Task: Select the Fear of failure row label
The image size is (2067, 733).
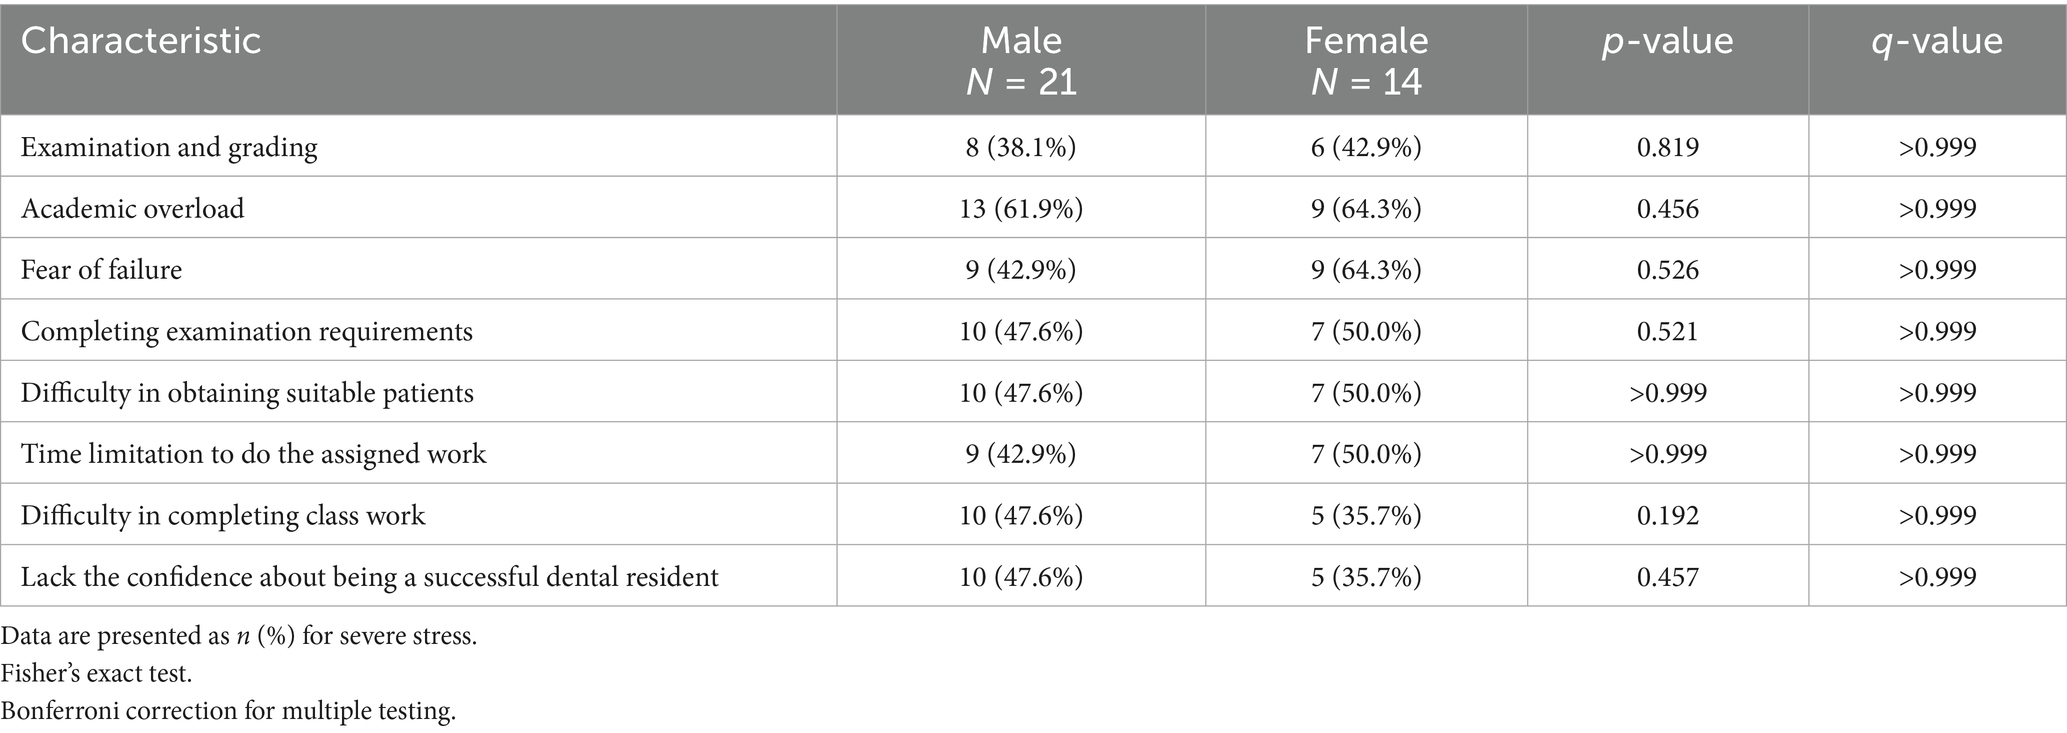Action: pos(101,270)
